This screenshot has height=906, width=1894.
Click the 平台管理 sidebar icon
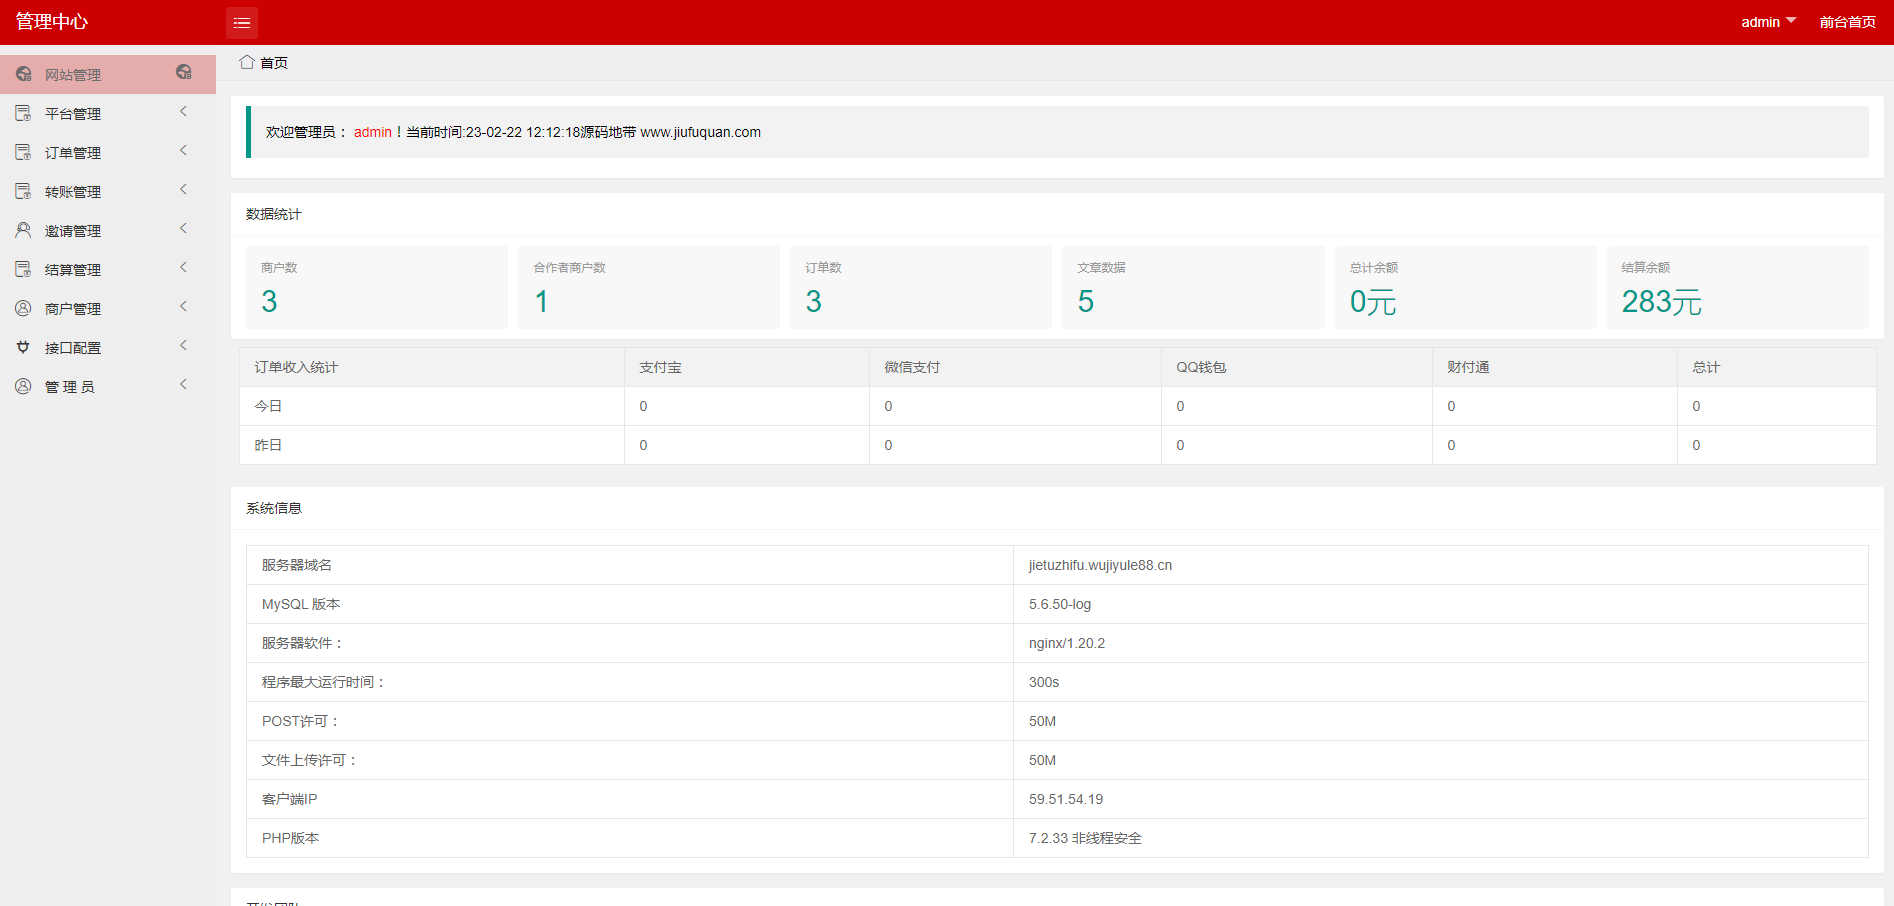[23, 113]
